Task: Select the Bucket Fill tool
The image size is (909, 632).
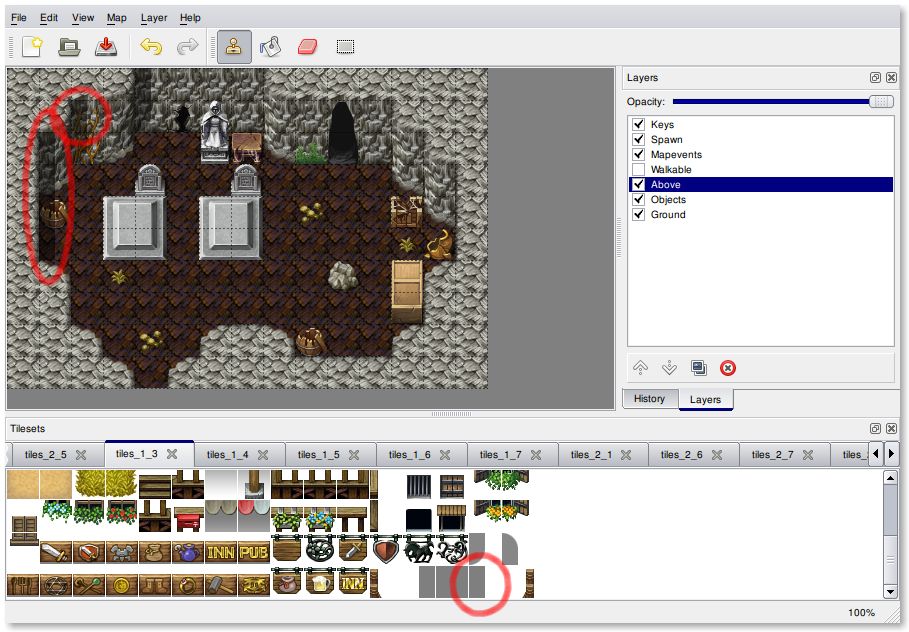Action: click(270, 46)
